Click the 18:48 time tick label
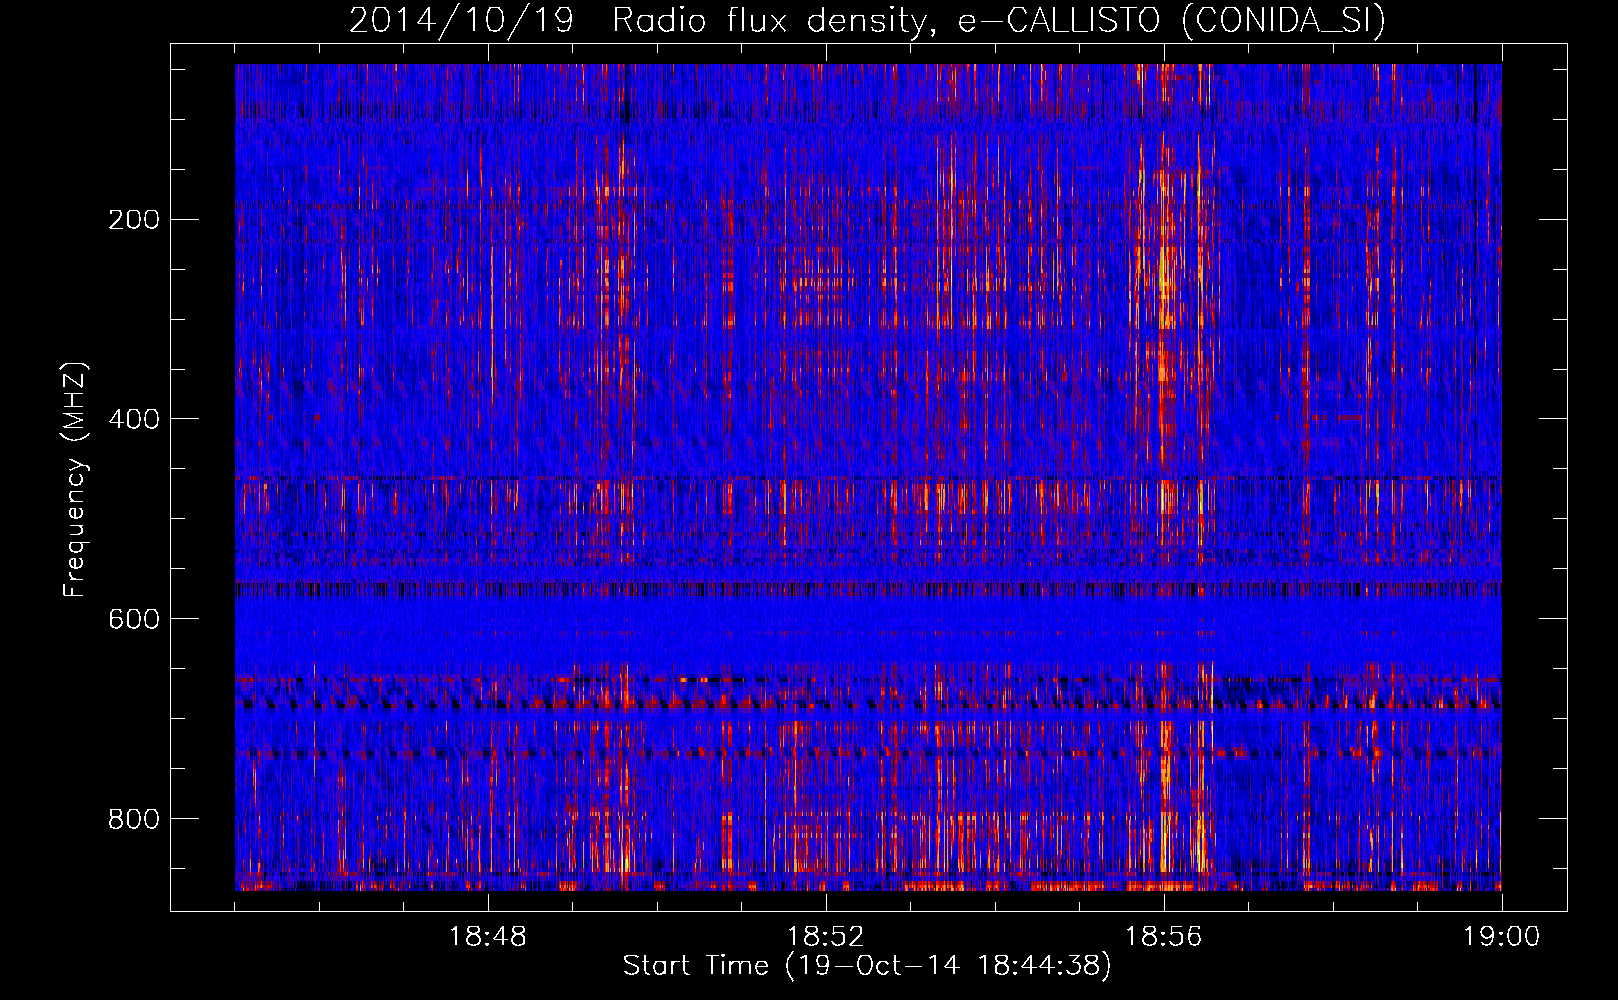The height and width of the screenshot is (1000, 1618). coord(488,937)
